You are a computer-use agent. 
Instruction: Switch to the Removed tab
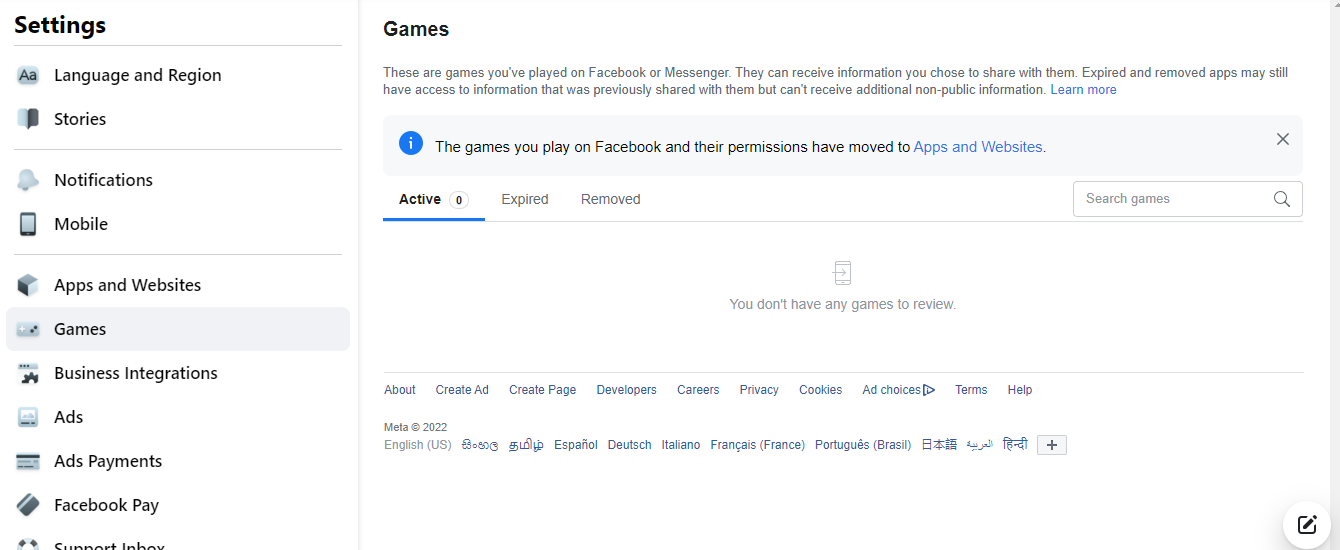click(x=610, y=199)
